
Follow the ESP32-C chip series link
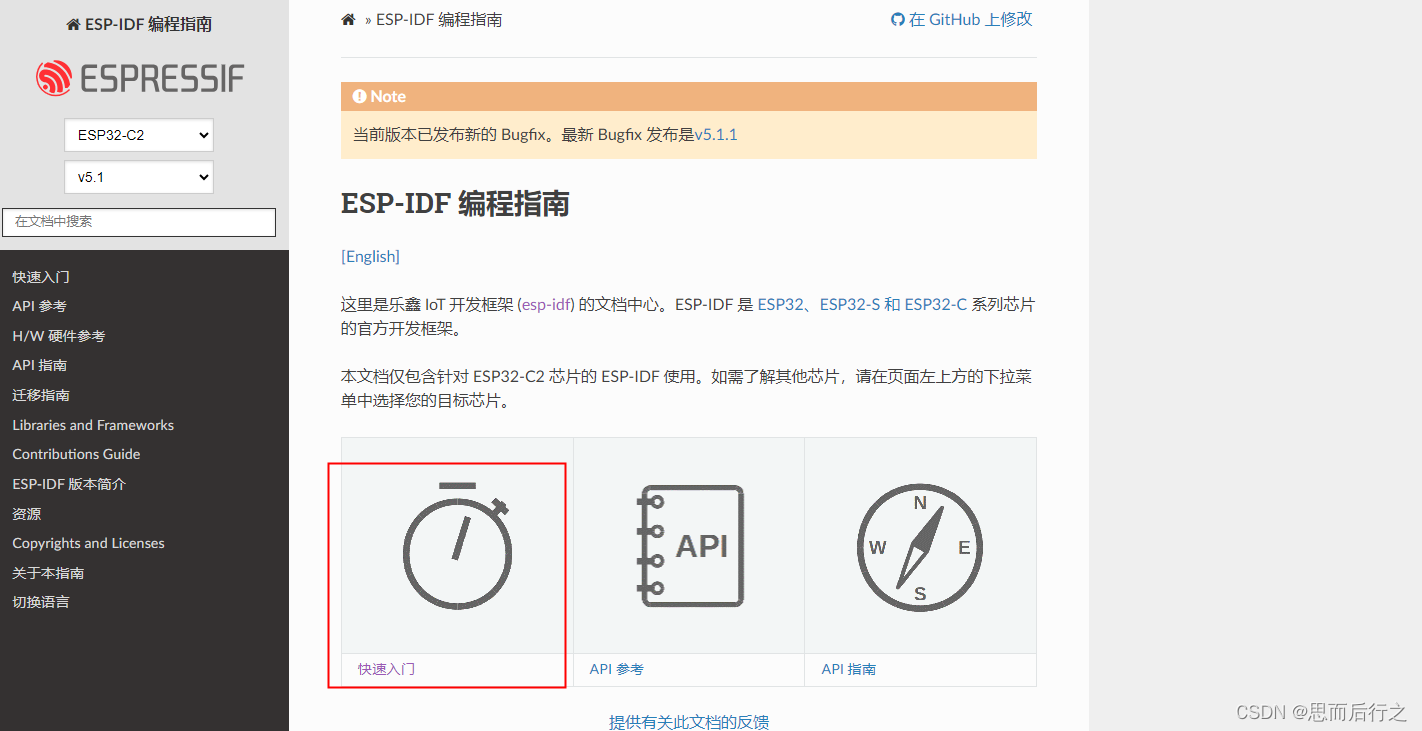pos(936,304)
